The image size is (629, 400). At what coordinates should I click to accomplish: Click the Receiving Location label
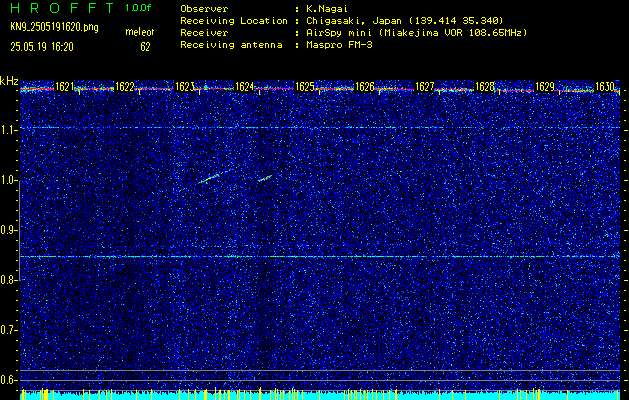(234, 20)
